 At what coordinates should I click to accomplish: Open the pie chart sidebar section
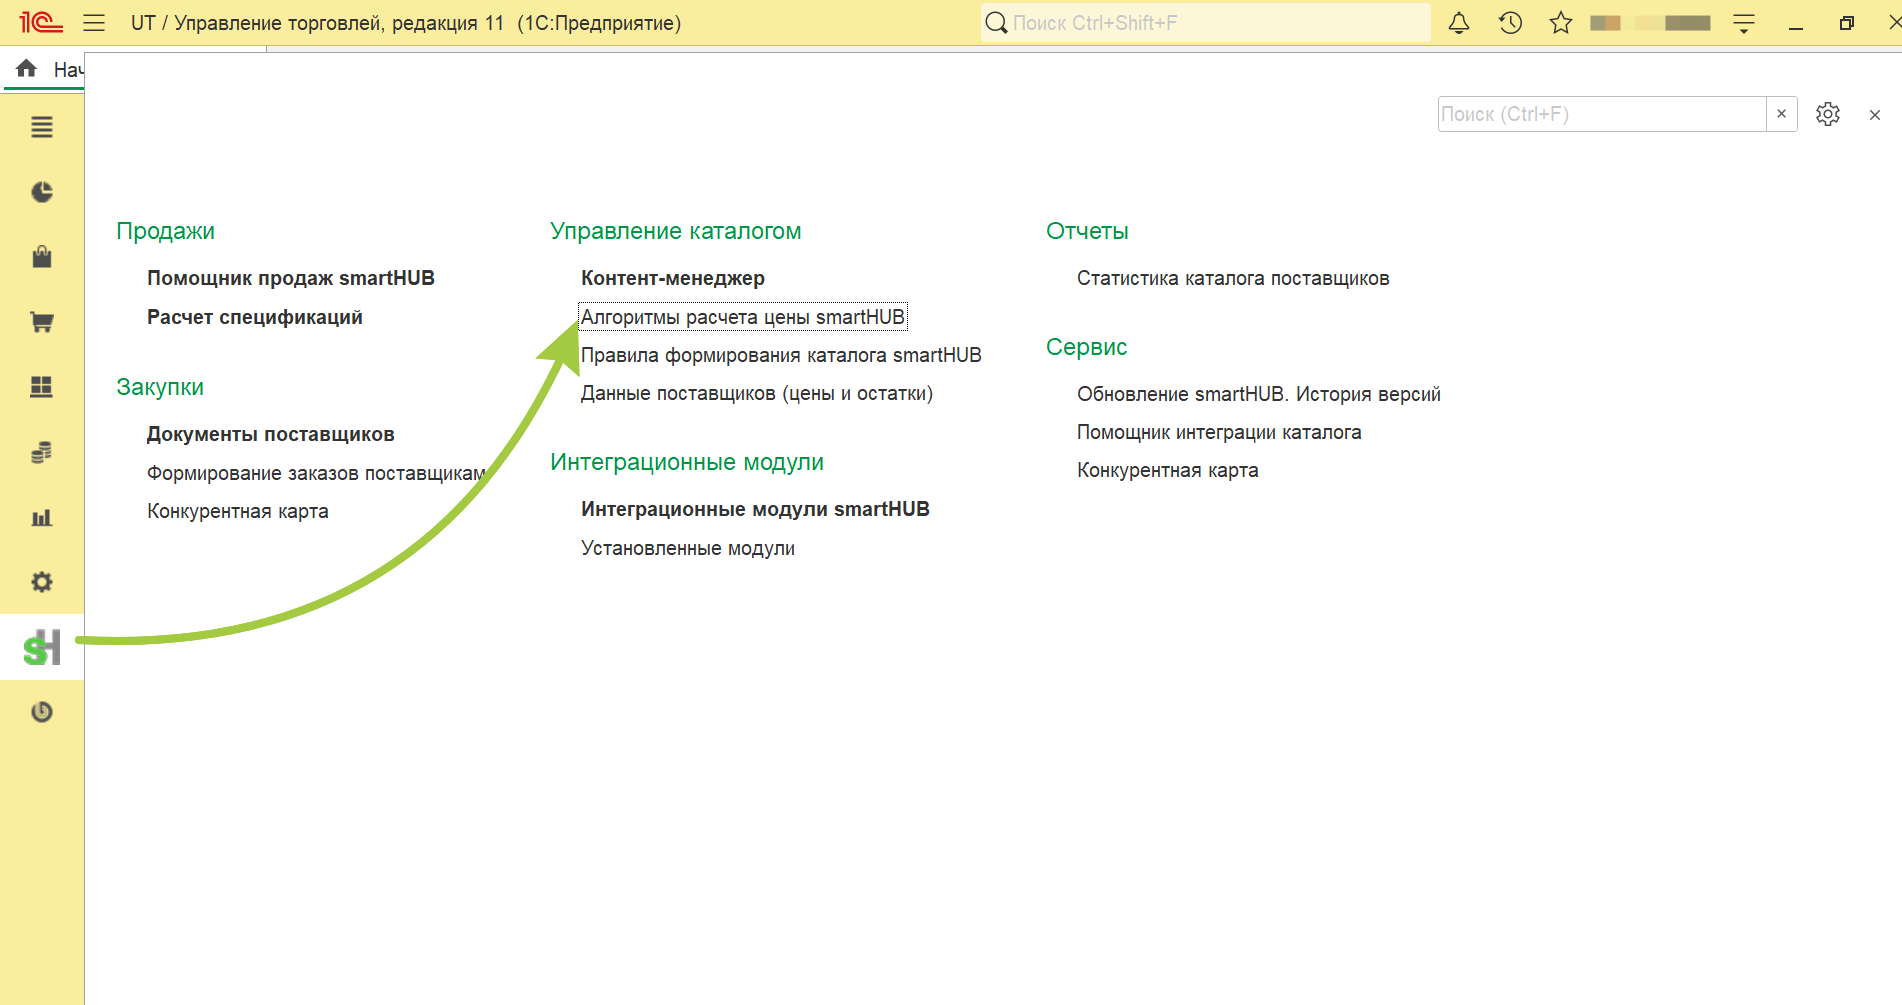pos(42,192)
